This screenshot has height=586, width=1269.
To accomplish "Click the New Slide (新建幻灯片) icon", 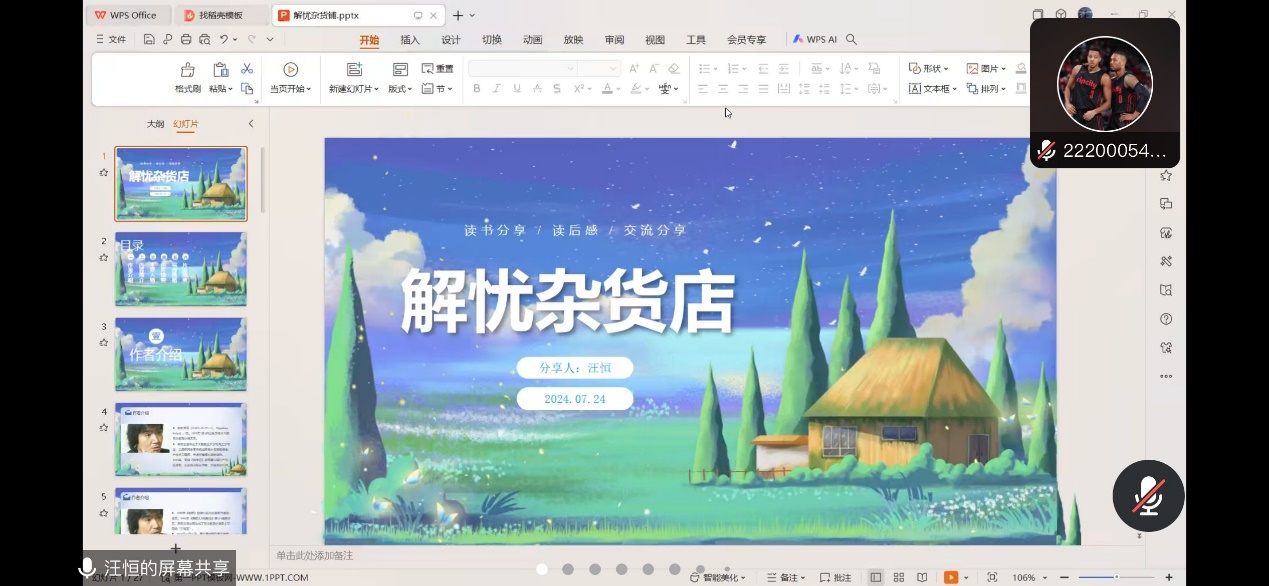I will pos(354,70).
